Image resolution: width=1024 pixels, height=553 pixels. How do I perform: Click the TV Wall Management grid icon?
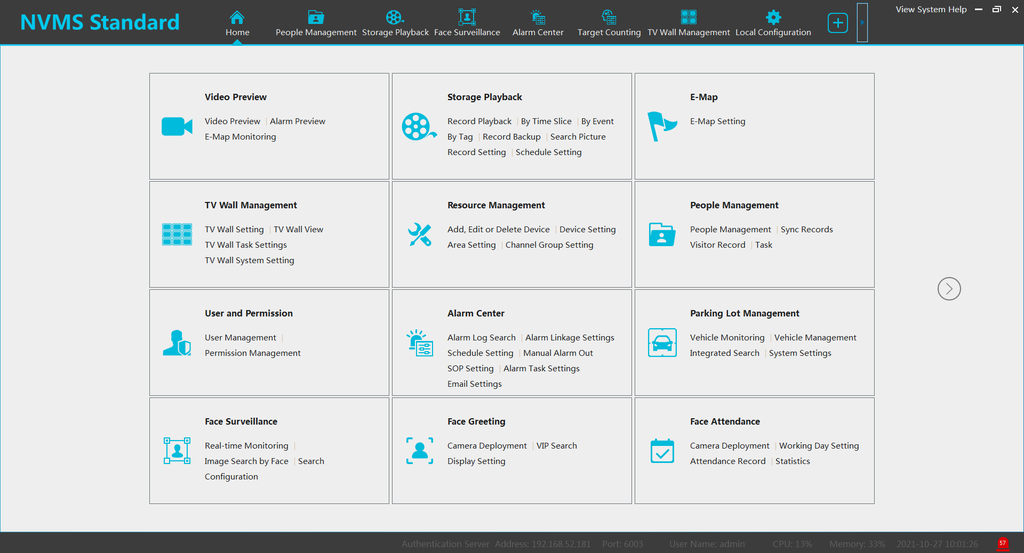click(177, 235)
